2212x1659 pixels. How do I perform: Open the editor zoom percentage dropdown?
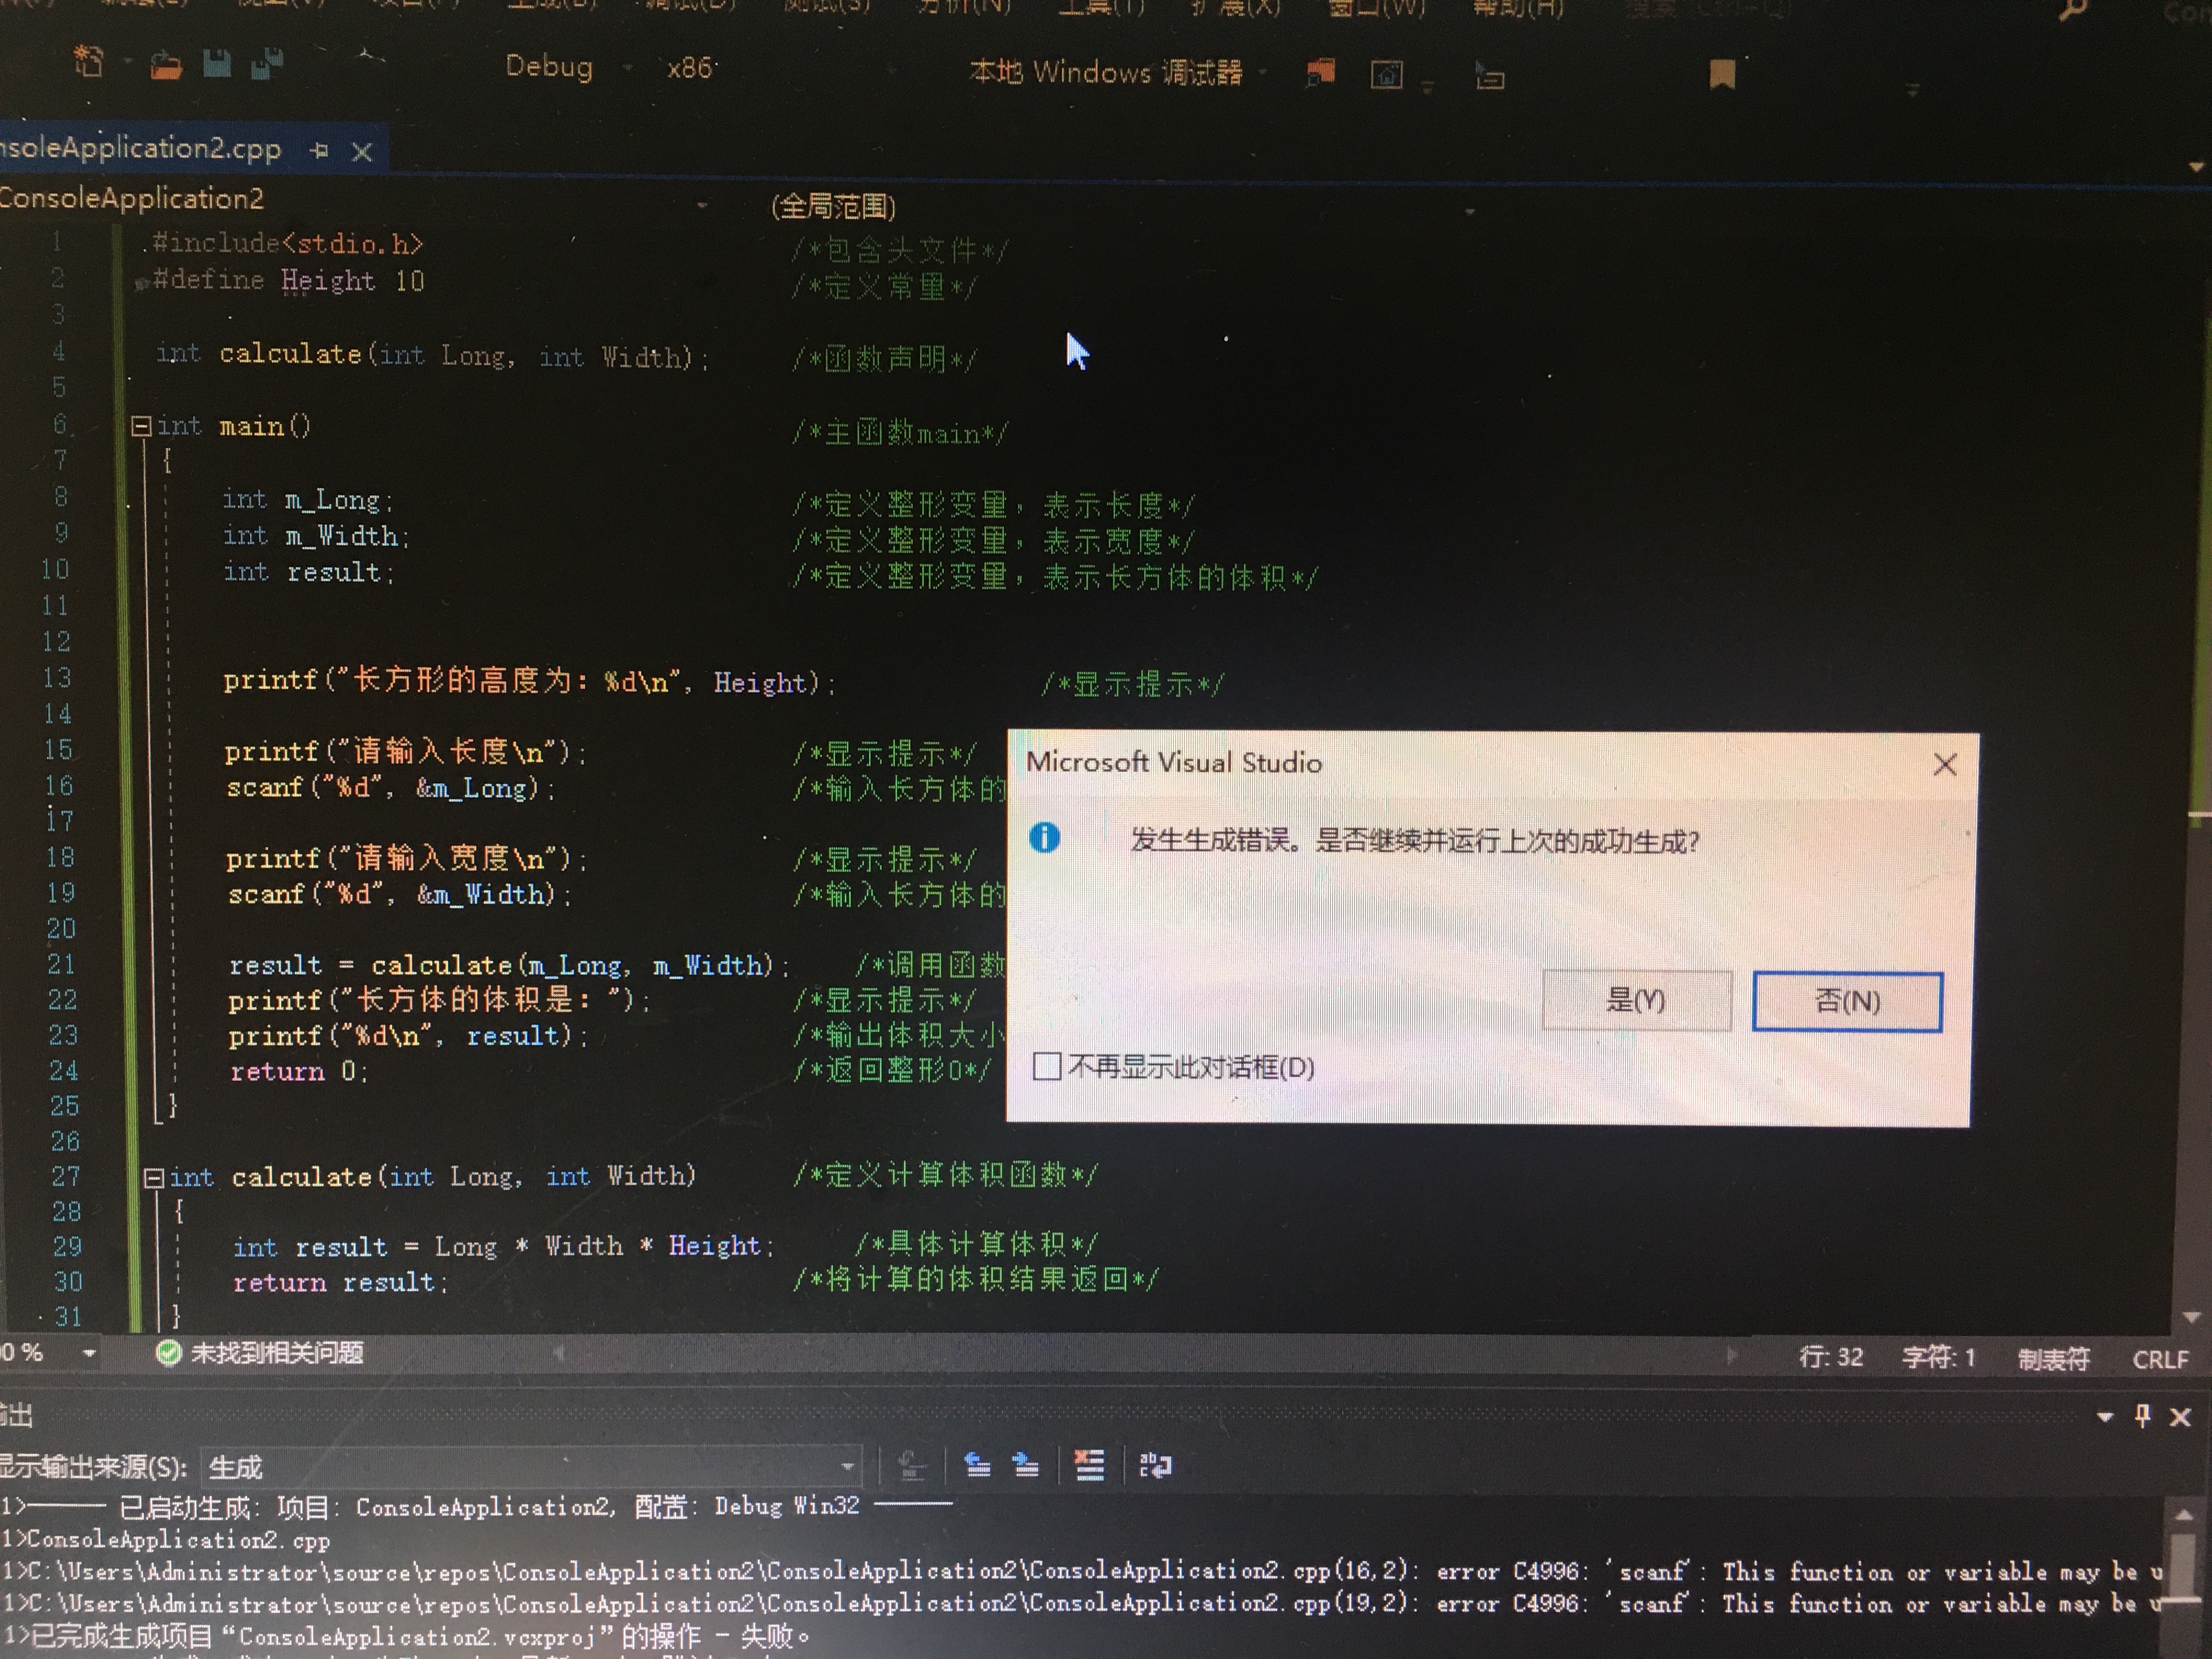tap(89, 1354)
